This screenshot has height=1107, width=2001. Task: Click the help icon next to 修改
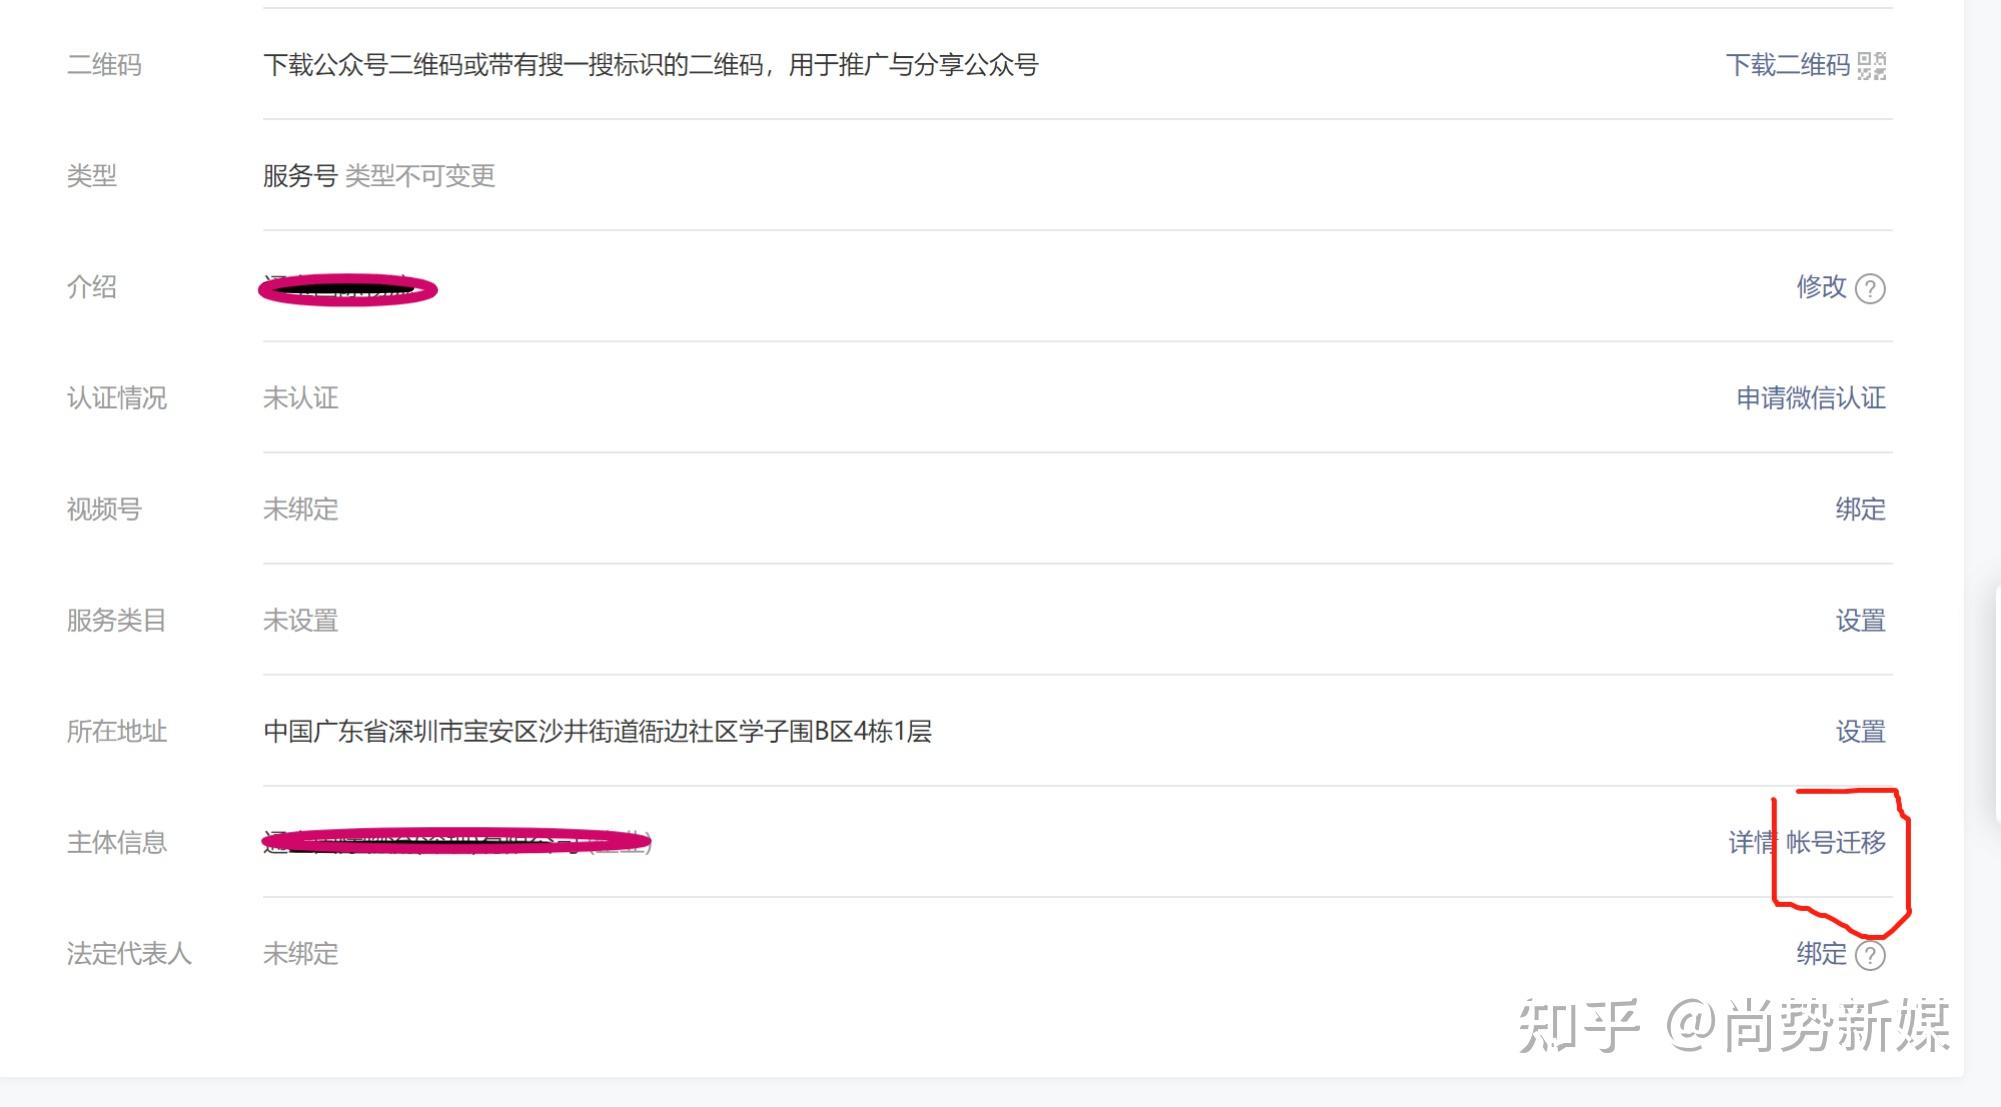point(1869,289)
